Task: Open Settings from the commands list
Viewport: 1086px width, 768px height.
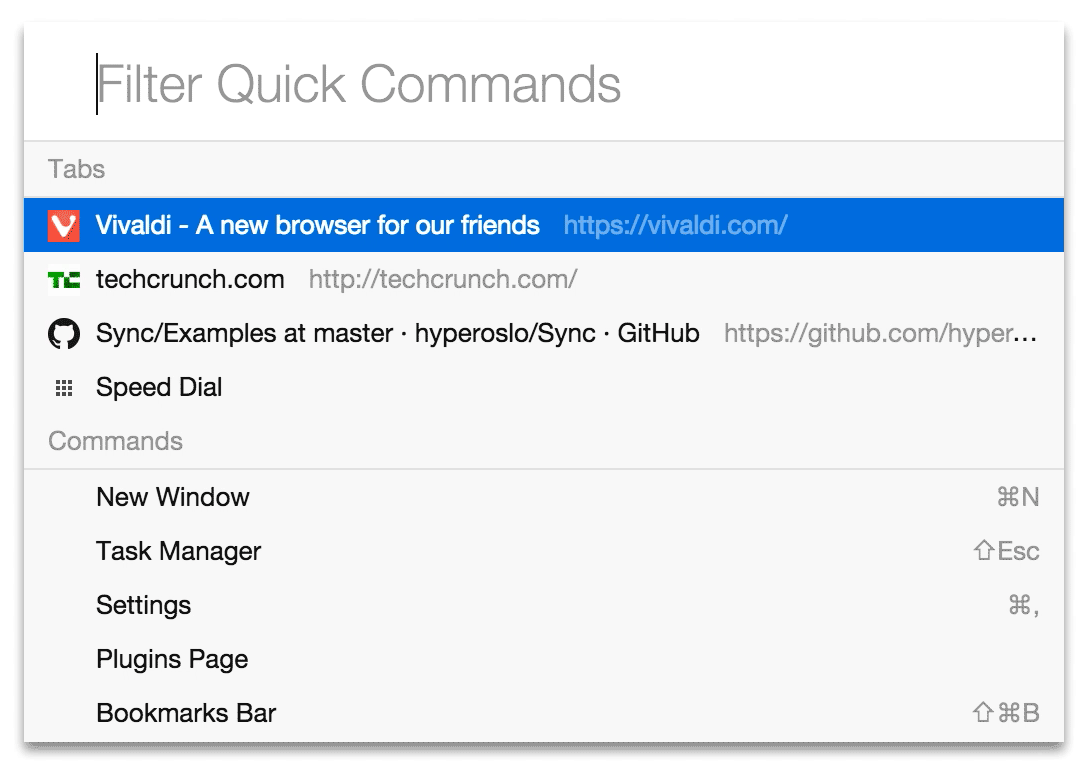Action: pyautogui.click(x=143, y=605)
